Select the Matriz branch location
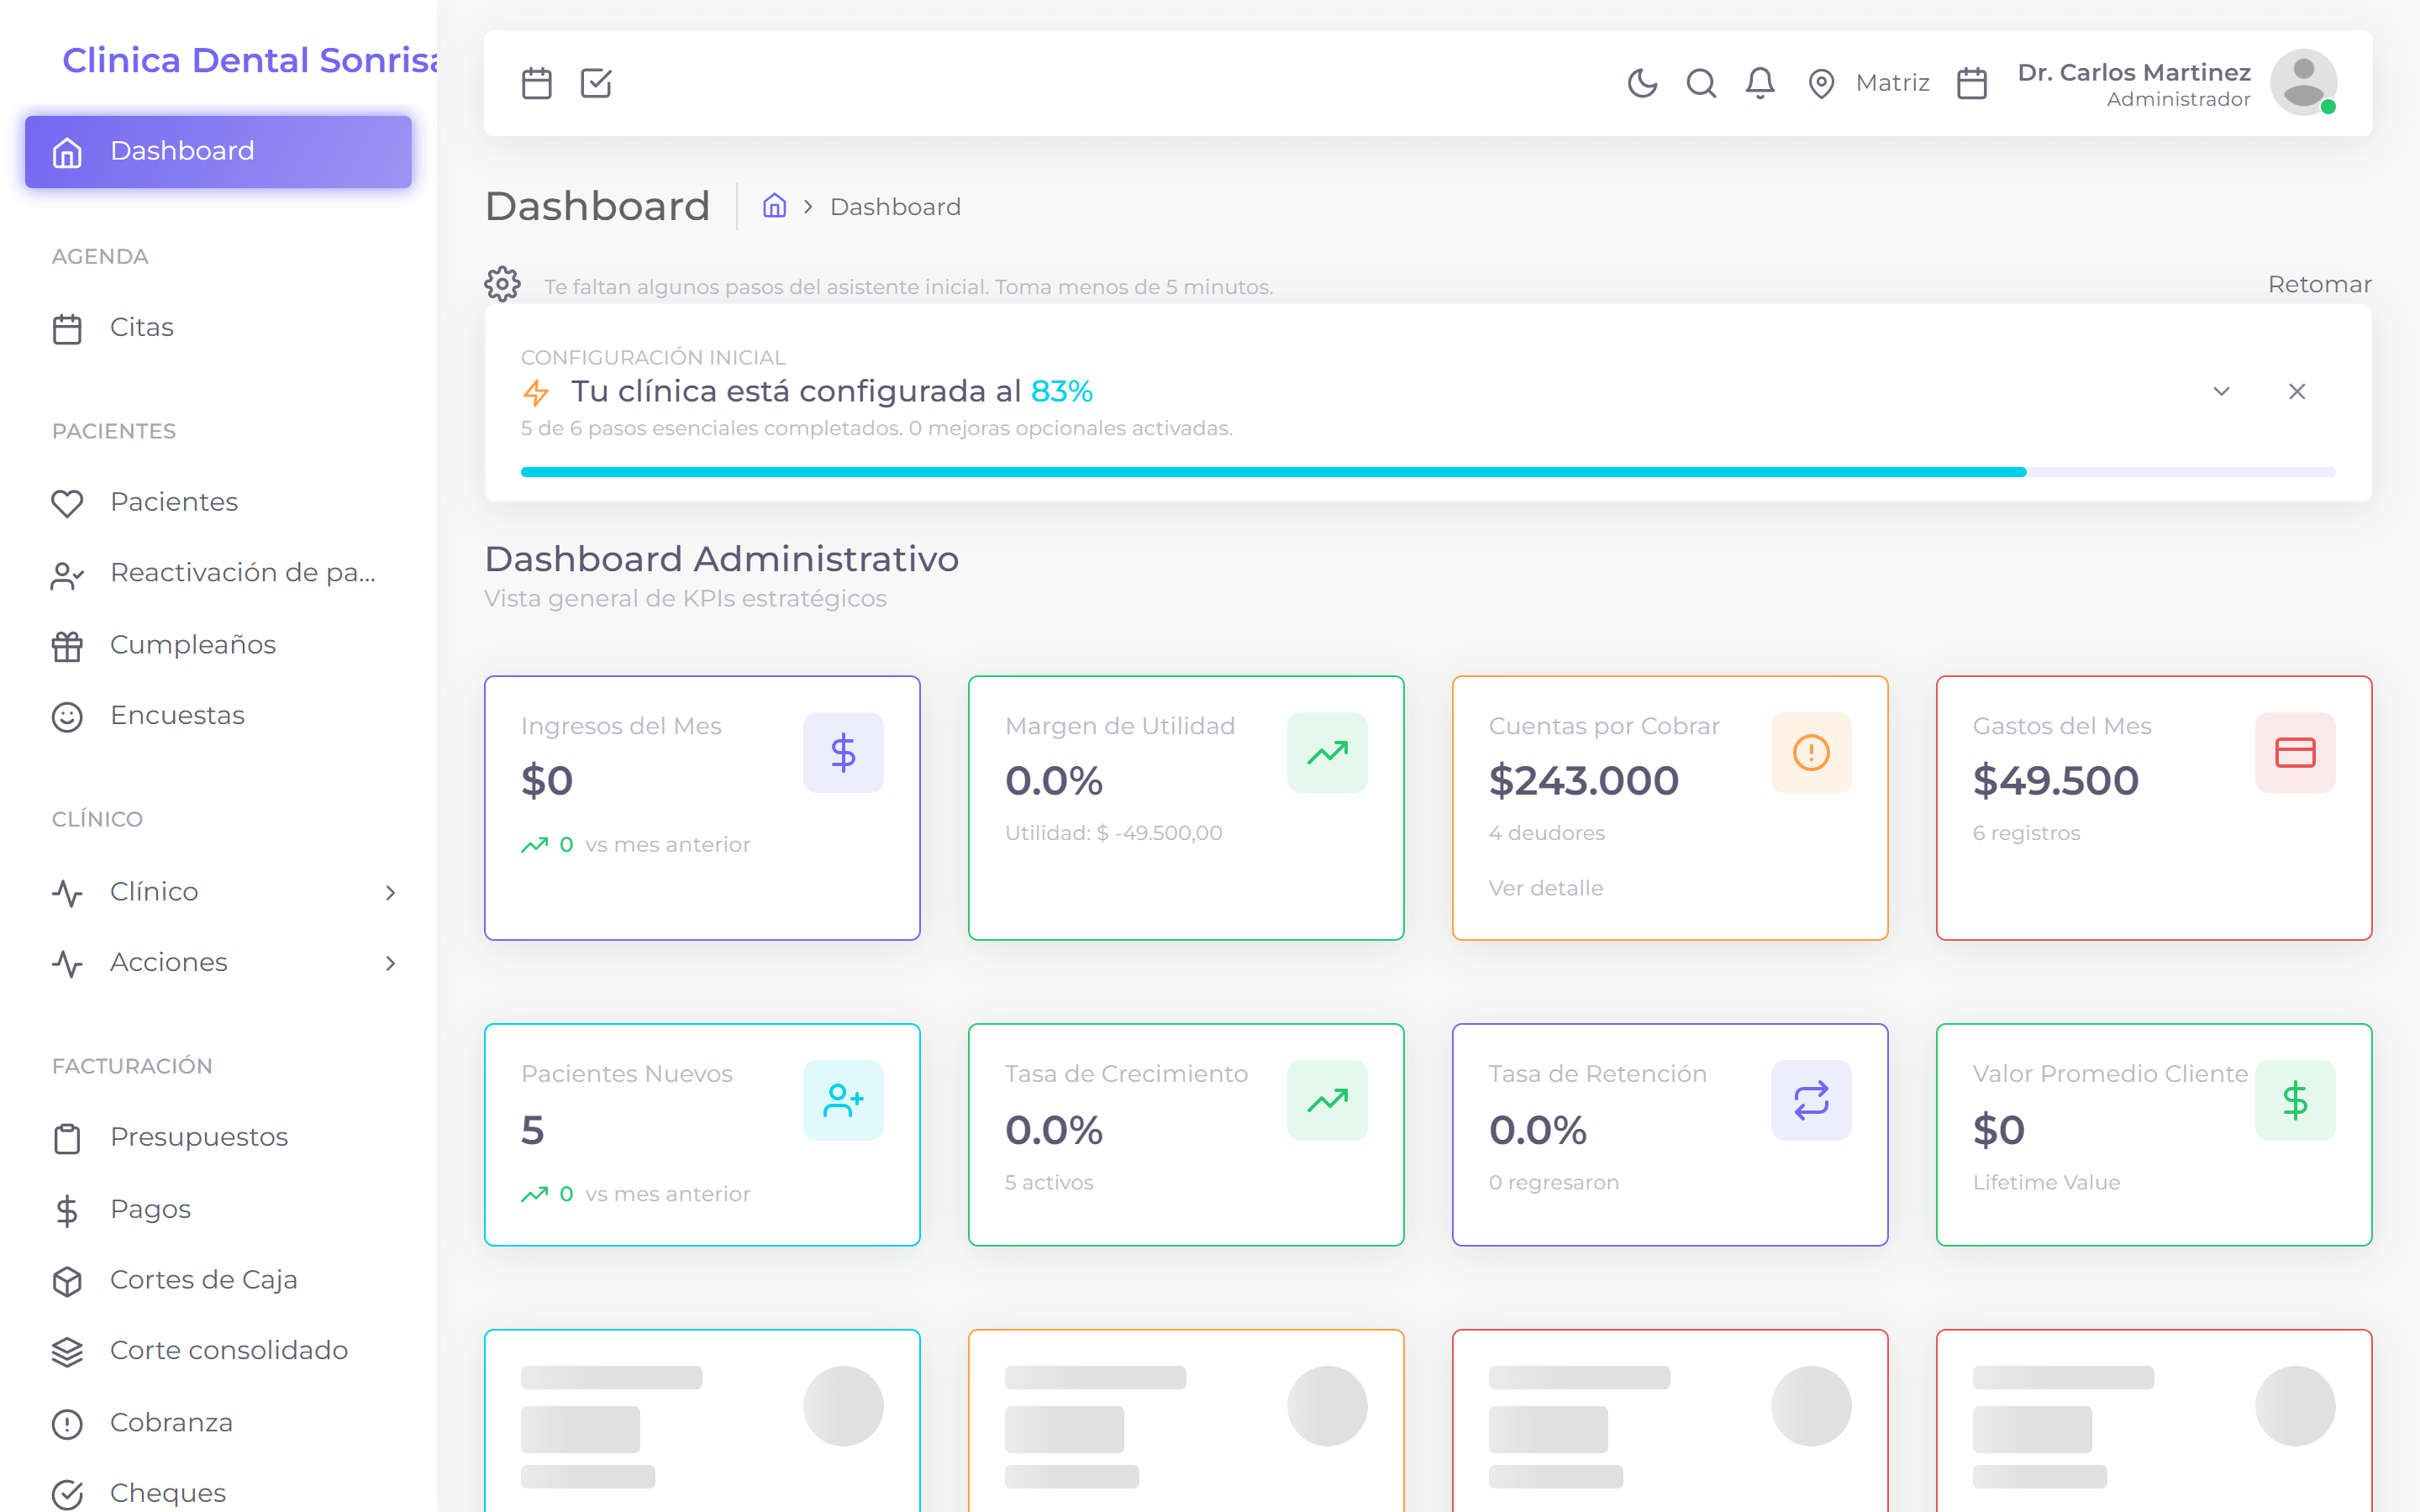The width and height of the screenshot is (2420, 1512). coord(1869,83)
